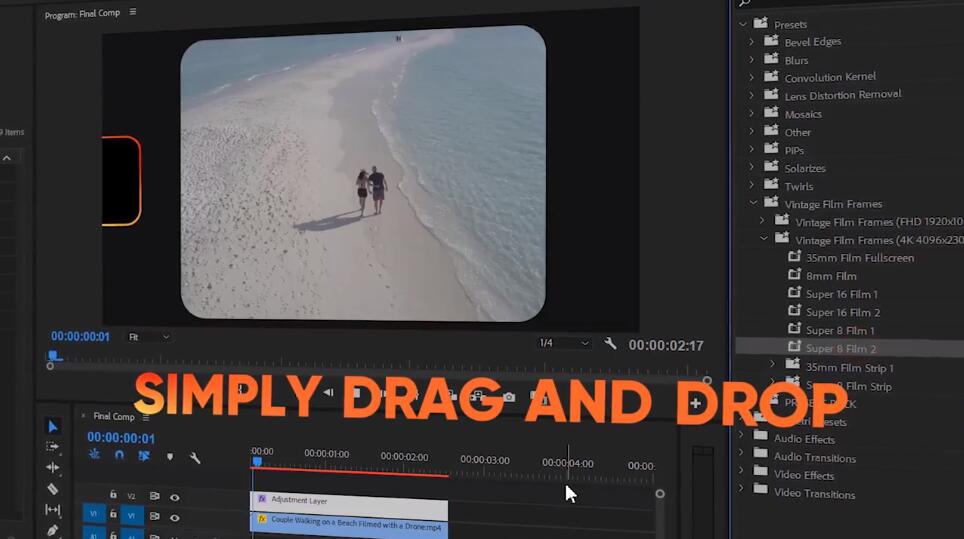964x539 pixels.
Task: Select the Audio Transitions folder
Action: 815,458
